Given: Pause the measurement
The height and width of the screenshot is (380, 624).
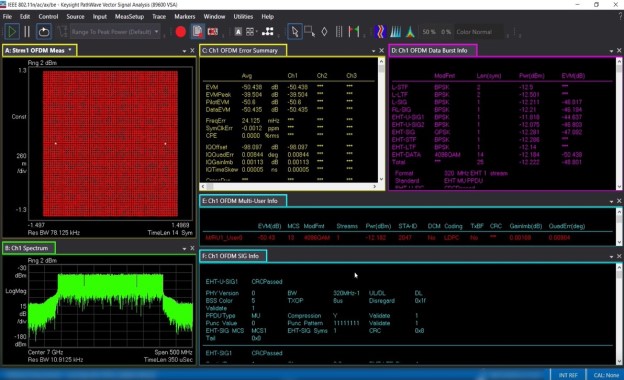Looking at the screenshot, I should pyautogui.click(x=27, y=31).
